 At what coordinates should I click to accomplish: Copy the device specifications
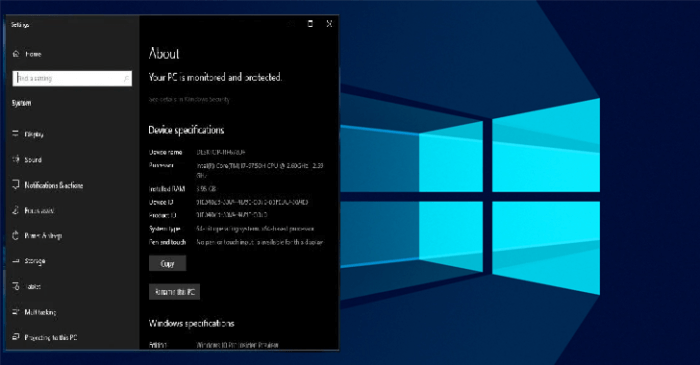[x=167, y=264]
